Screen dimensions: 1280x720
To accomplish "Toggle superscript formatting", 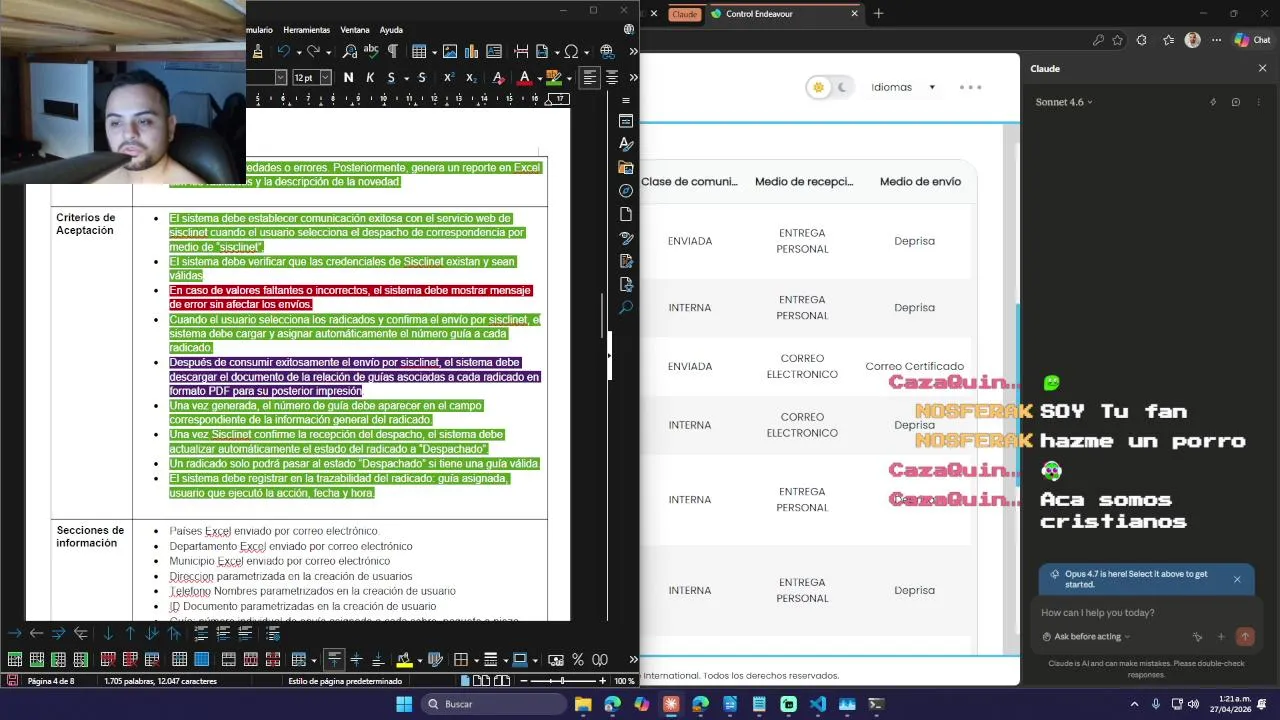I will click(x=449, y=78).
